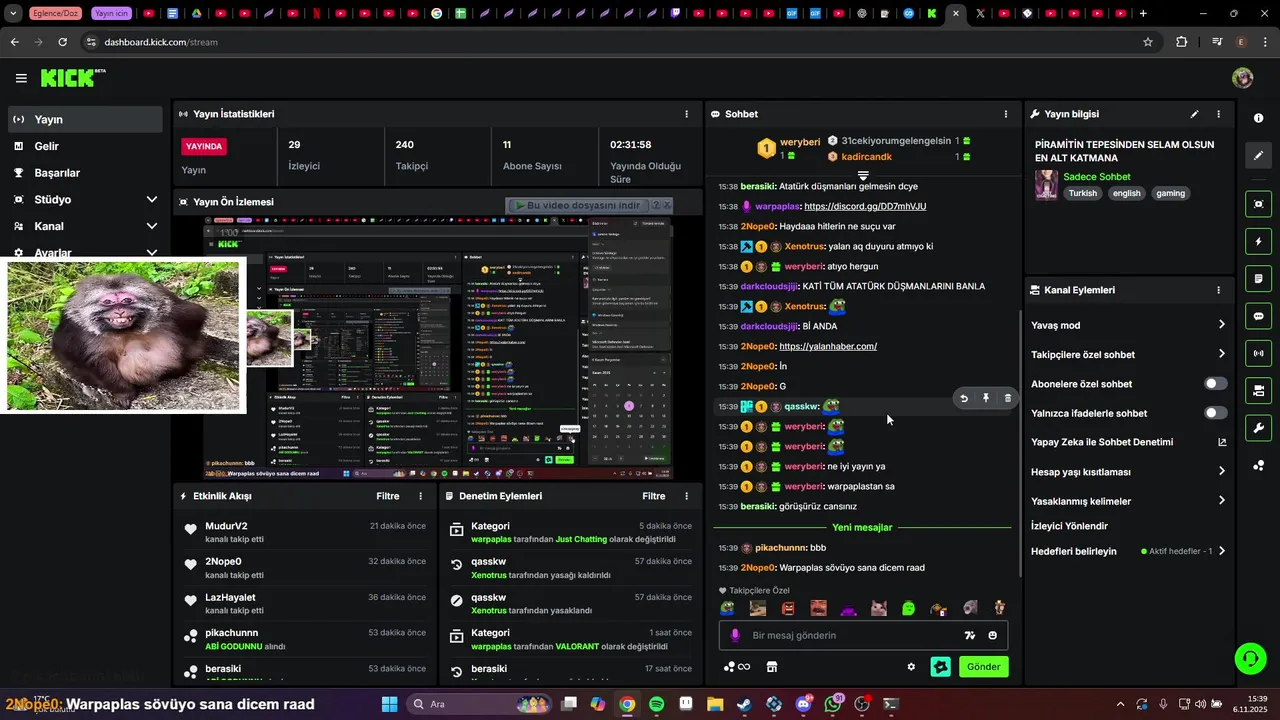Toggle the lightning activity feed icon in sidebar
1280x720 pixels.
click(x=1258, y=242)
